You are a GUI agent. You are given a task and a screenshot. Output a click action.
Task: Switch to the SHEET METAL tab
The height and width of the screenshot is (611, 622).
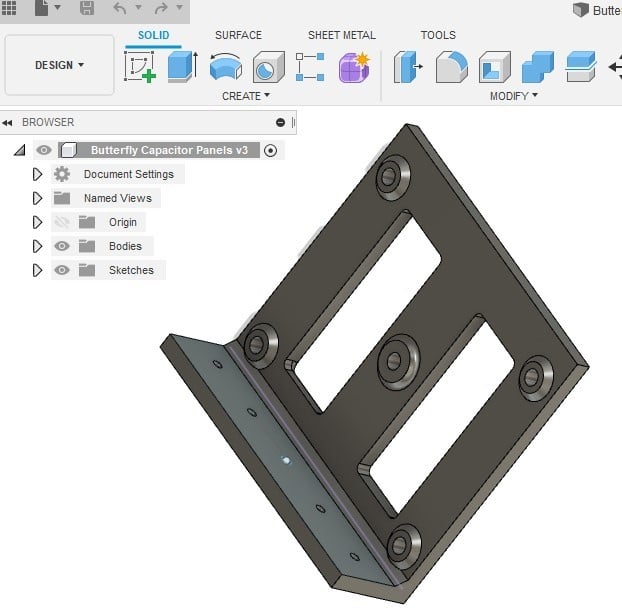click(x=342, y=35)
